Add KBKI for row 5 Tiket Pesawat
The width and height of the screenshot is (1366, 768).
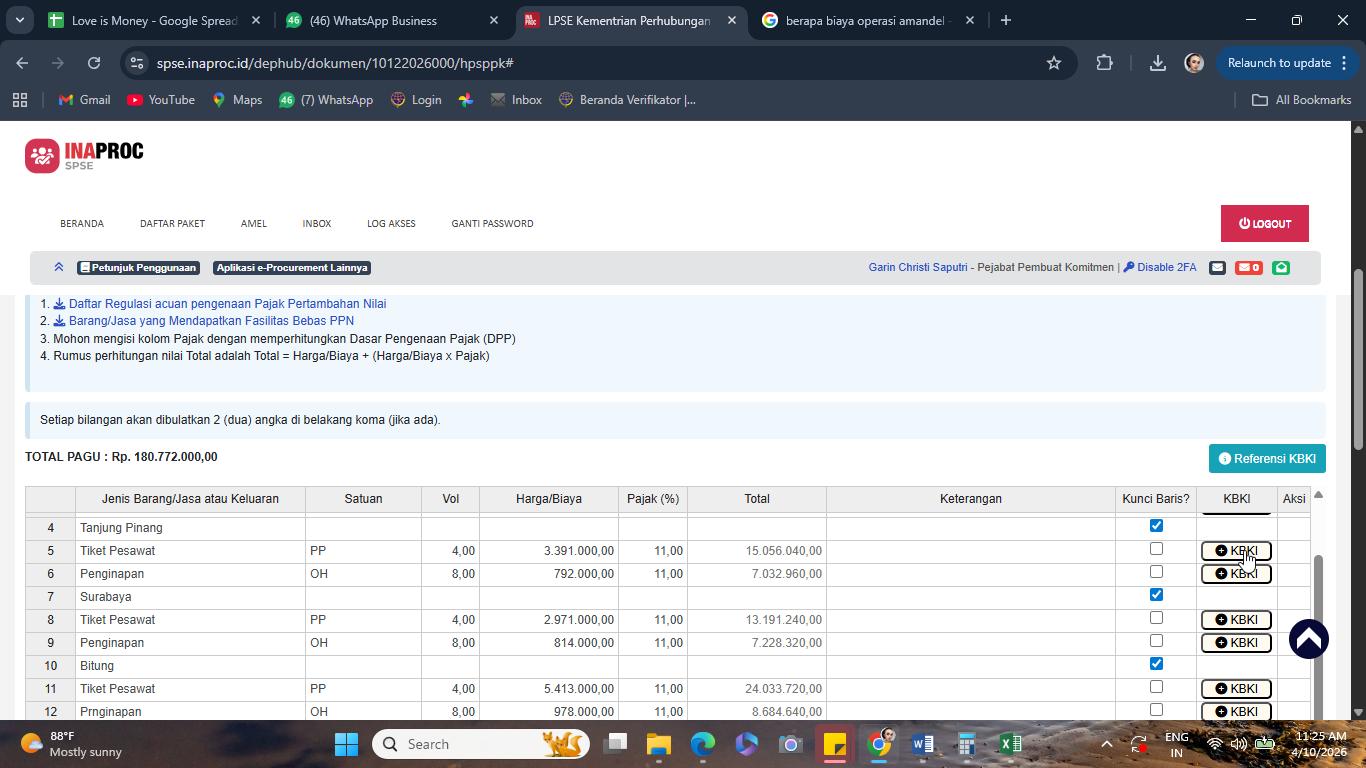(1236, 551)
